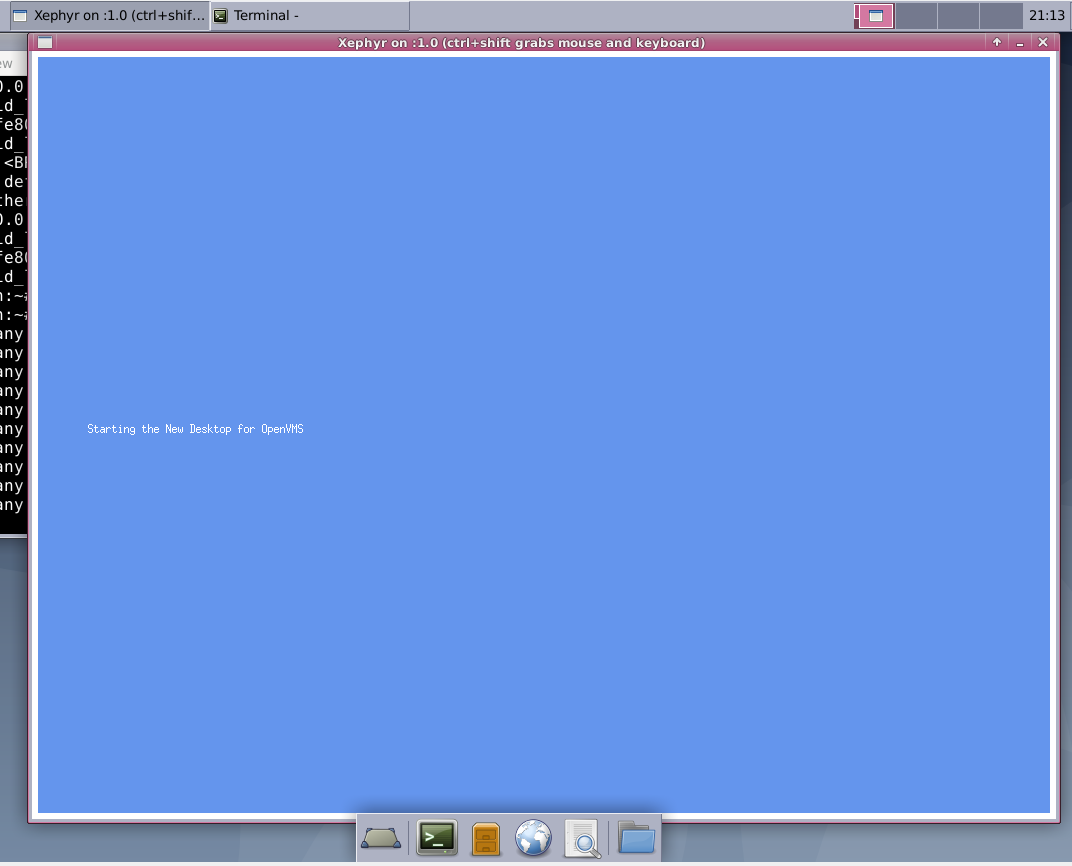Screen dimensions: 1072x866
Task: Launch the web browser globe icon
Action: [x=533, y=838]
